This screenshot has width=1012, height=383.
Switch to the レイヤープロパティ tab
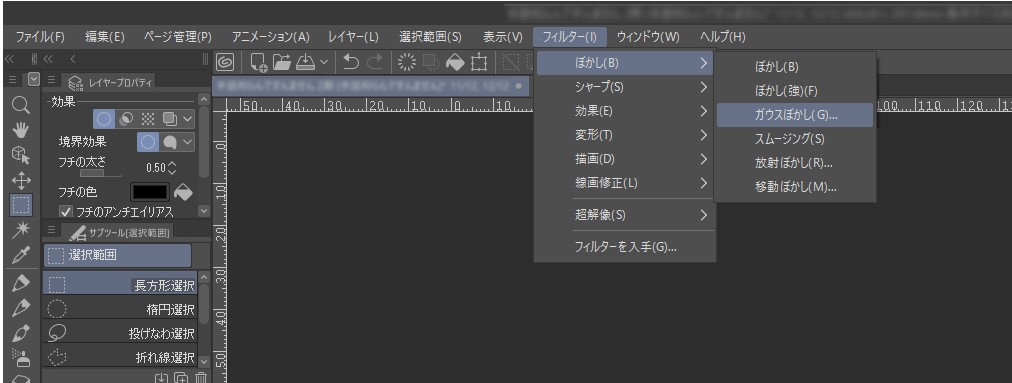pyautogui.click(x=109, y=81)
